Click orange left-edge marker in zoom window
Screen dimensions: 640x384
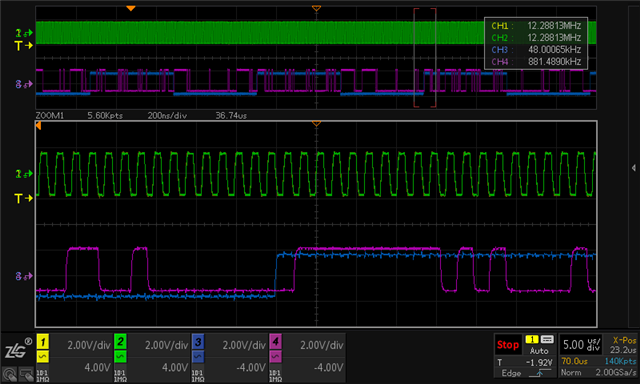pos(38,126)
